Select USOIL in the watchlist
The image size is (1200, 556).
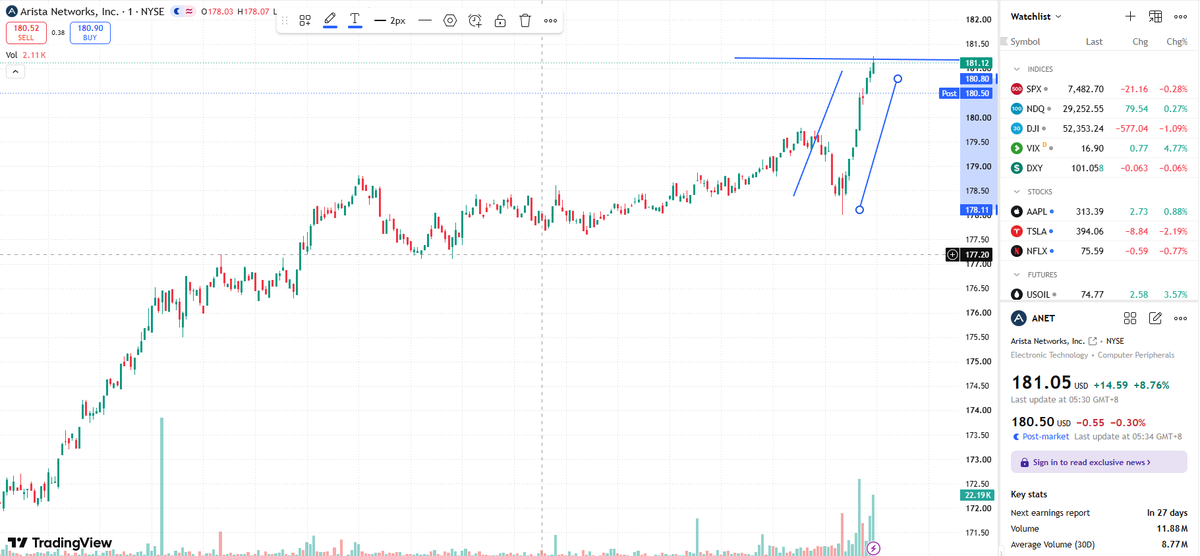1099,294
